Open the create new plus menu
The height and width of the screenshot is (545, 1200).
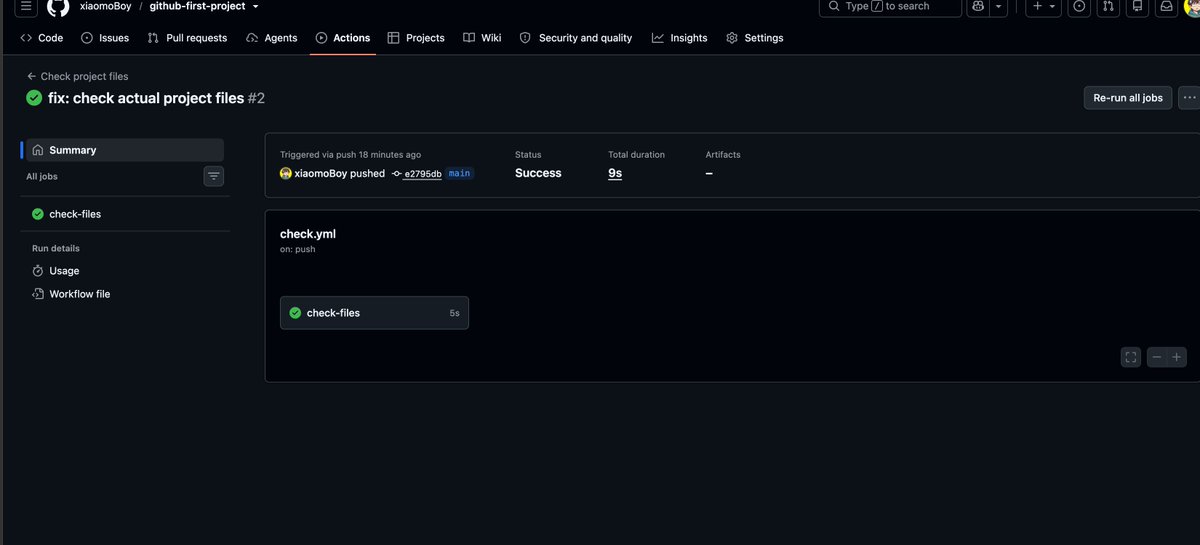pos(1043,6)
